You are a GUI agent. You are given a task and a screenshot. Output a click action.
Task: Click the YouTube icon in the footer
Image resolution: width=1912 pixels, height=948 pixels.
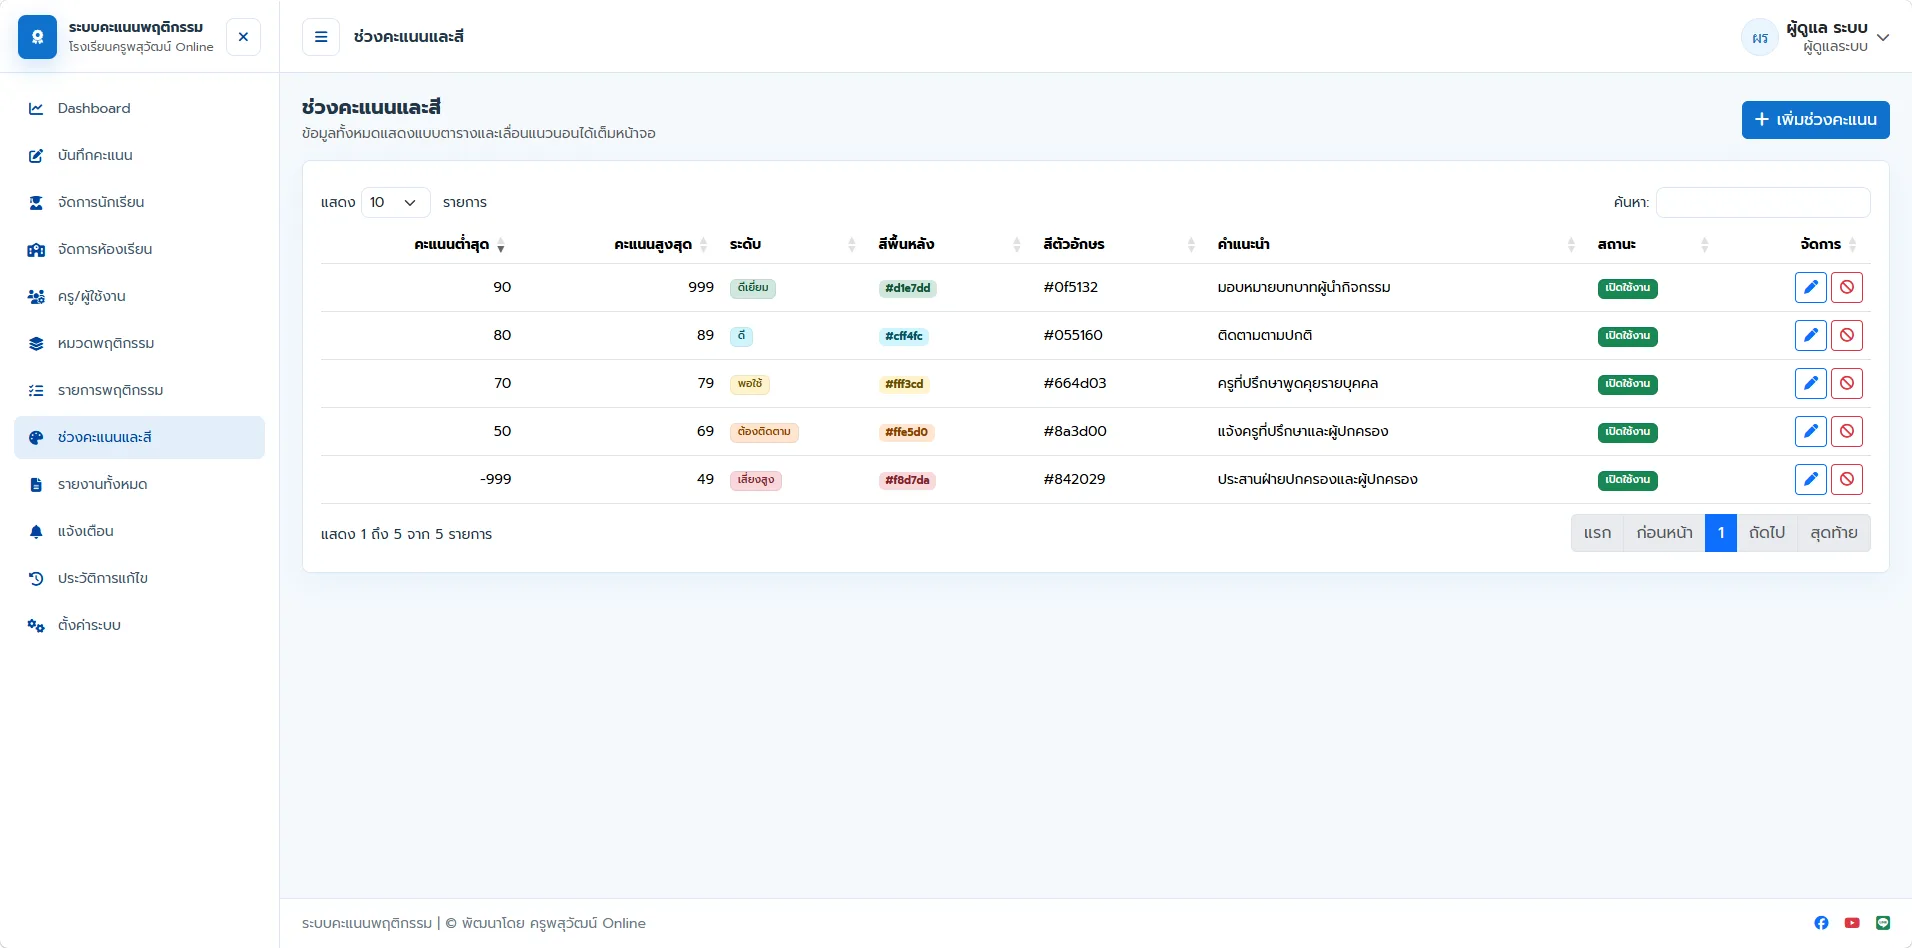coord(1852,923)
